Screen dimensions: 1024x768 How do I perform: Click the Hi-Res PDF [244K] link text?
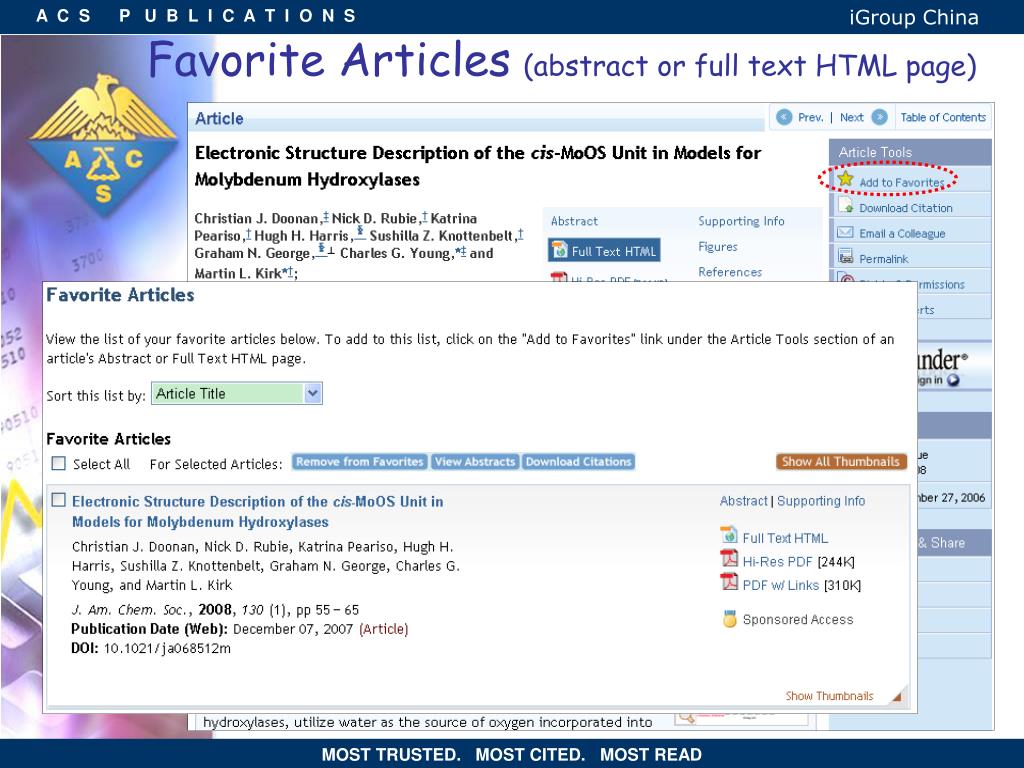798,562
